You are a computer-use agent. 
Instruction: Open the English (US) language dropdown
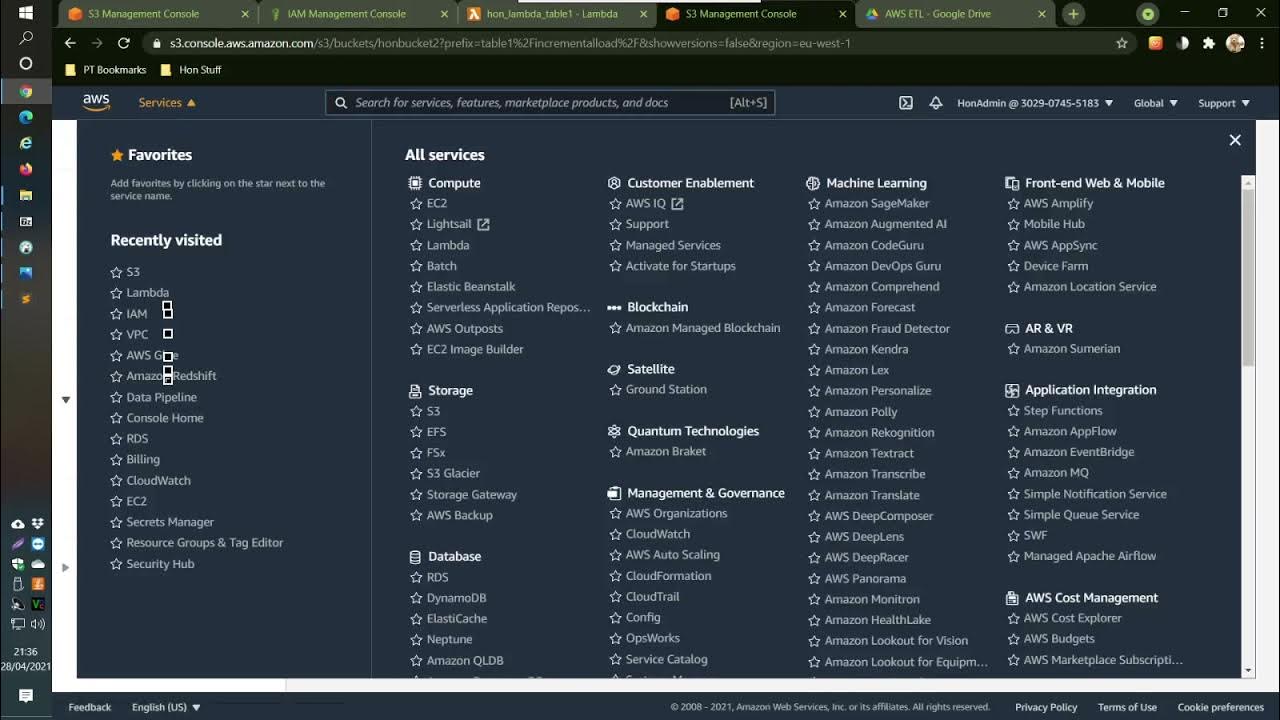[166, 707]
